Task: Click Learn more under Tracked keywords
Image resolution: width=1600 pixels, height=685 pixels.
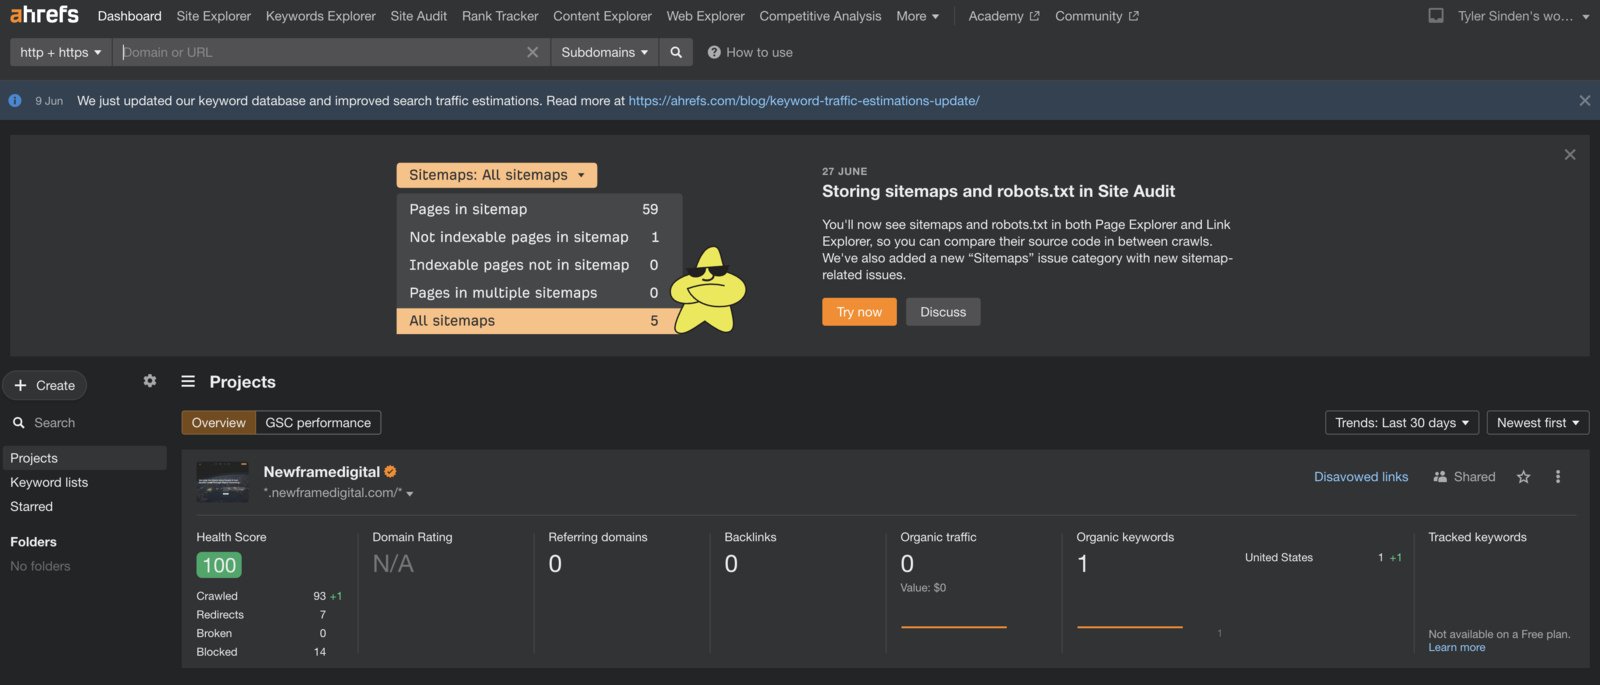Action: [x=1456, y=648]
